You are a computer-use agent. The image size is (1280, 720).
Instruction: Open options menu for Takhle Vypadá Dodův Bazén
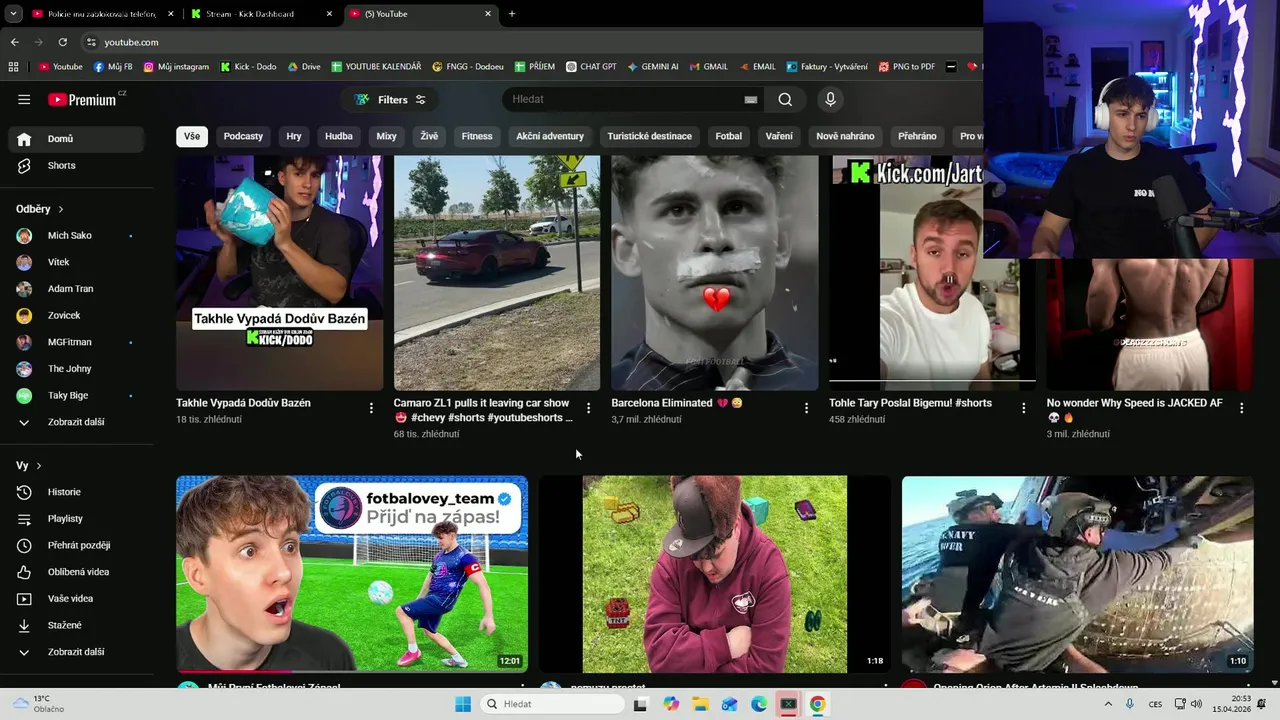click(x=371, y=408)
